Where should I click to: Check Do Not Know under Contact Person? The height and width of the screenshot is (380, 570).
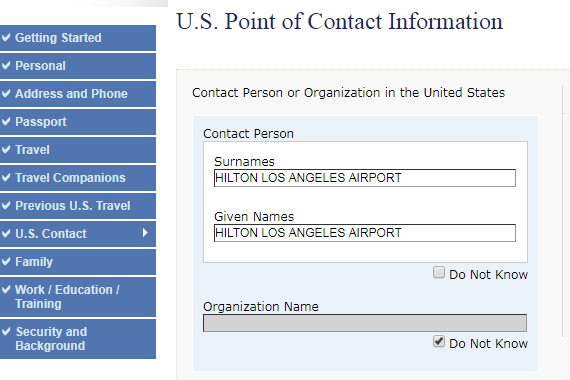(x=439, y=272)
